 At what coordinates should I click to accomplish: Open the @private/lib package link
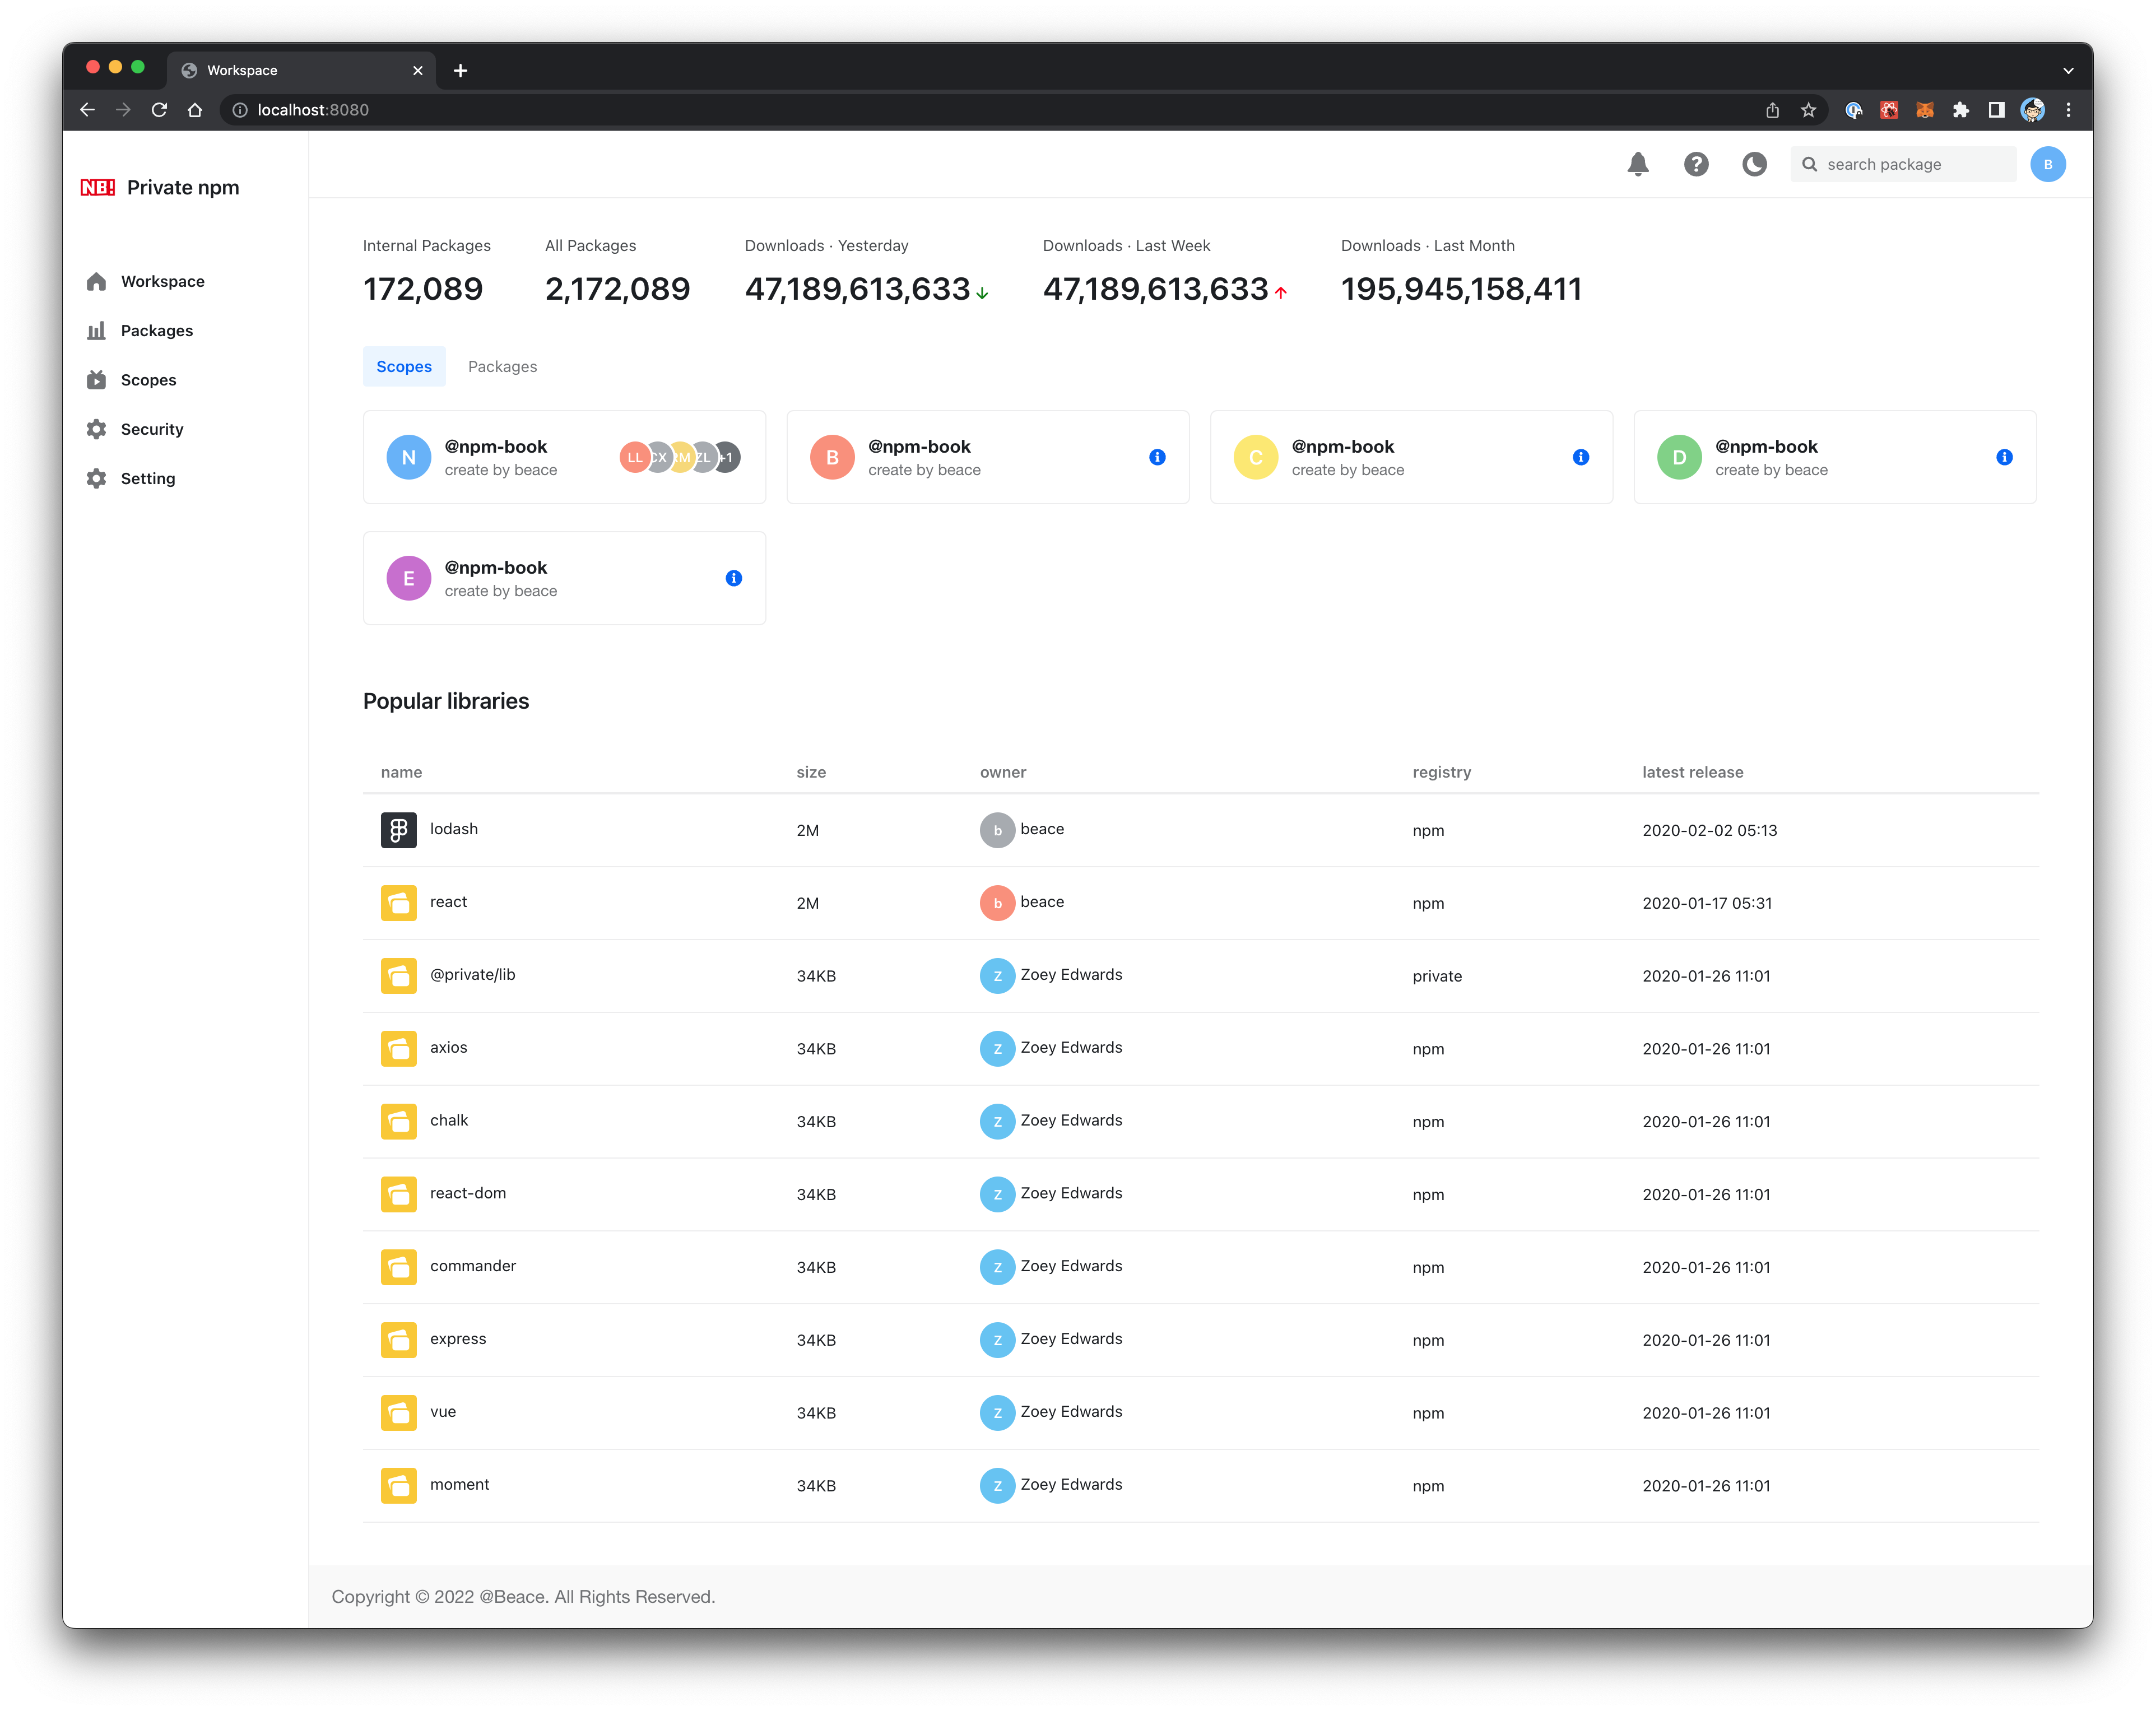pyautogui.click(x=472, y=975)
